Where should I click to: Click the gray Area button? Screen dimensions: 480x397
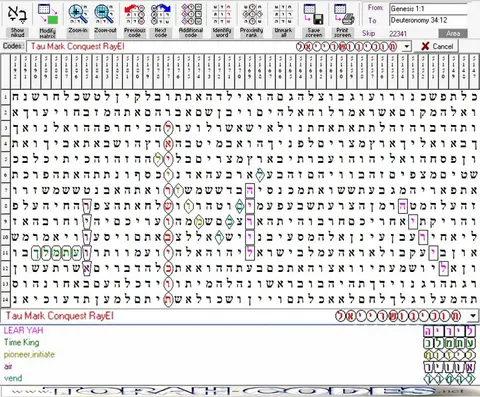[453, 33]
